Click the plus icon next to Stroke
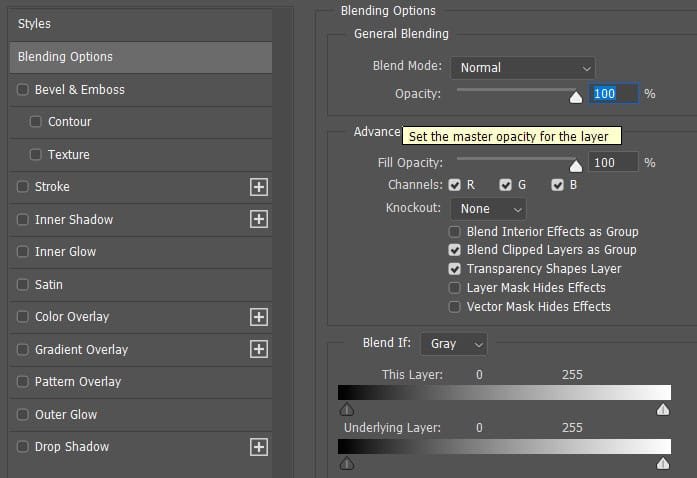The height and width of the screenshot is (478, 697). pos(259,187)
